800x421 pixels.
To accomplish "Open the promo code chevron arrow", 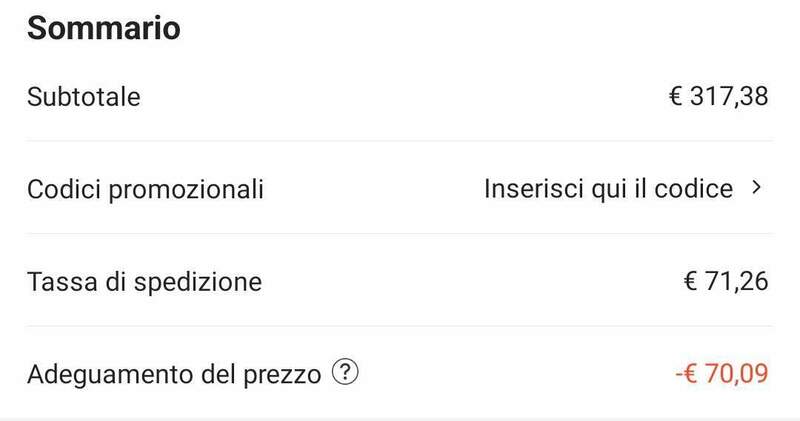I will (756, 188).
